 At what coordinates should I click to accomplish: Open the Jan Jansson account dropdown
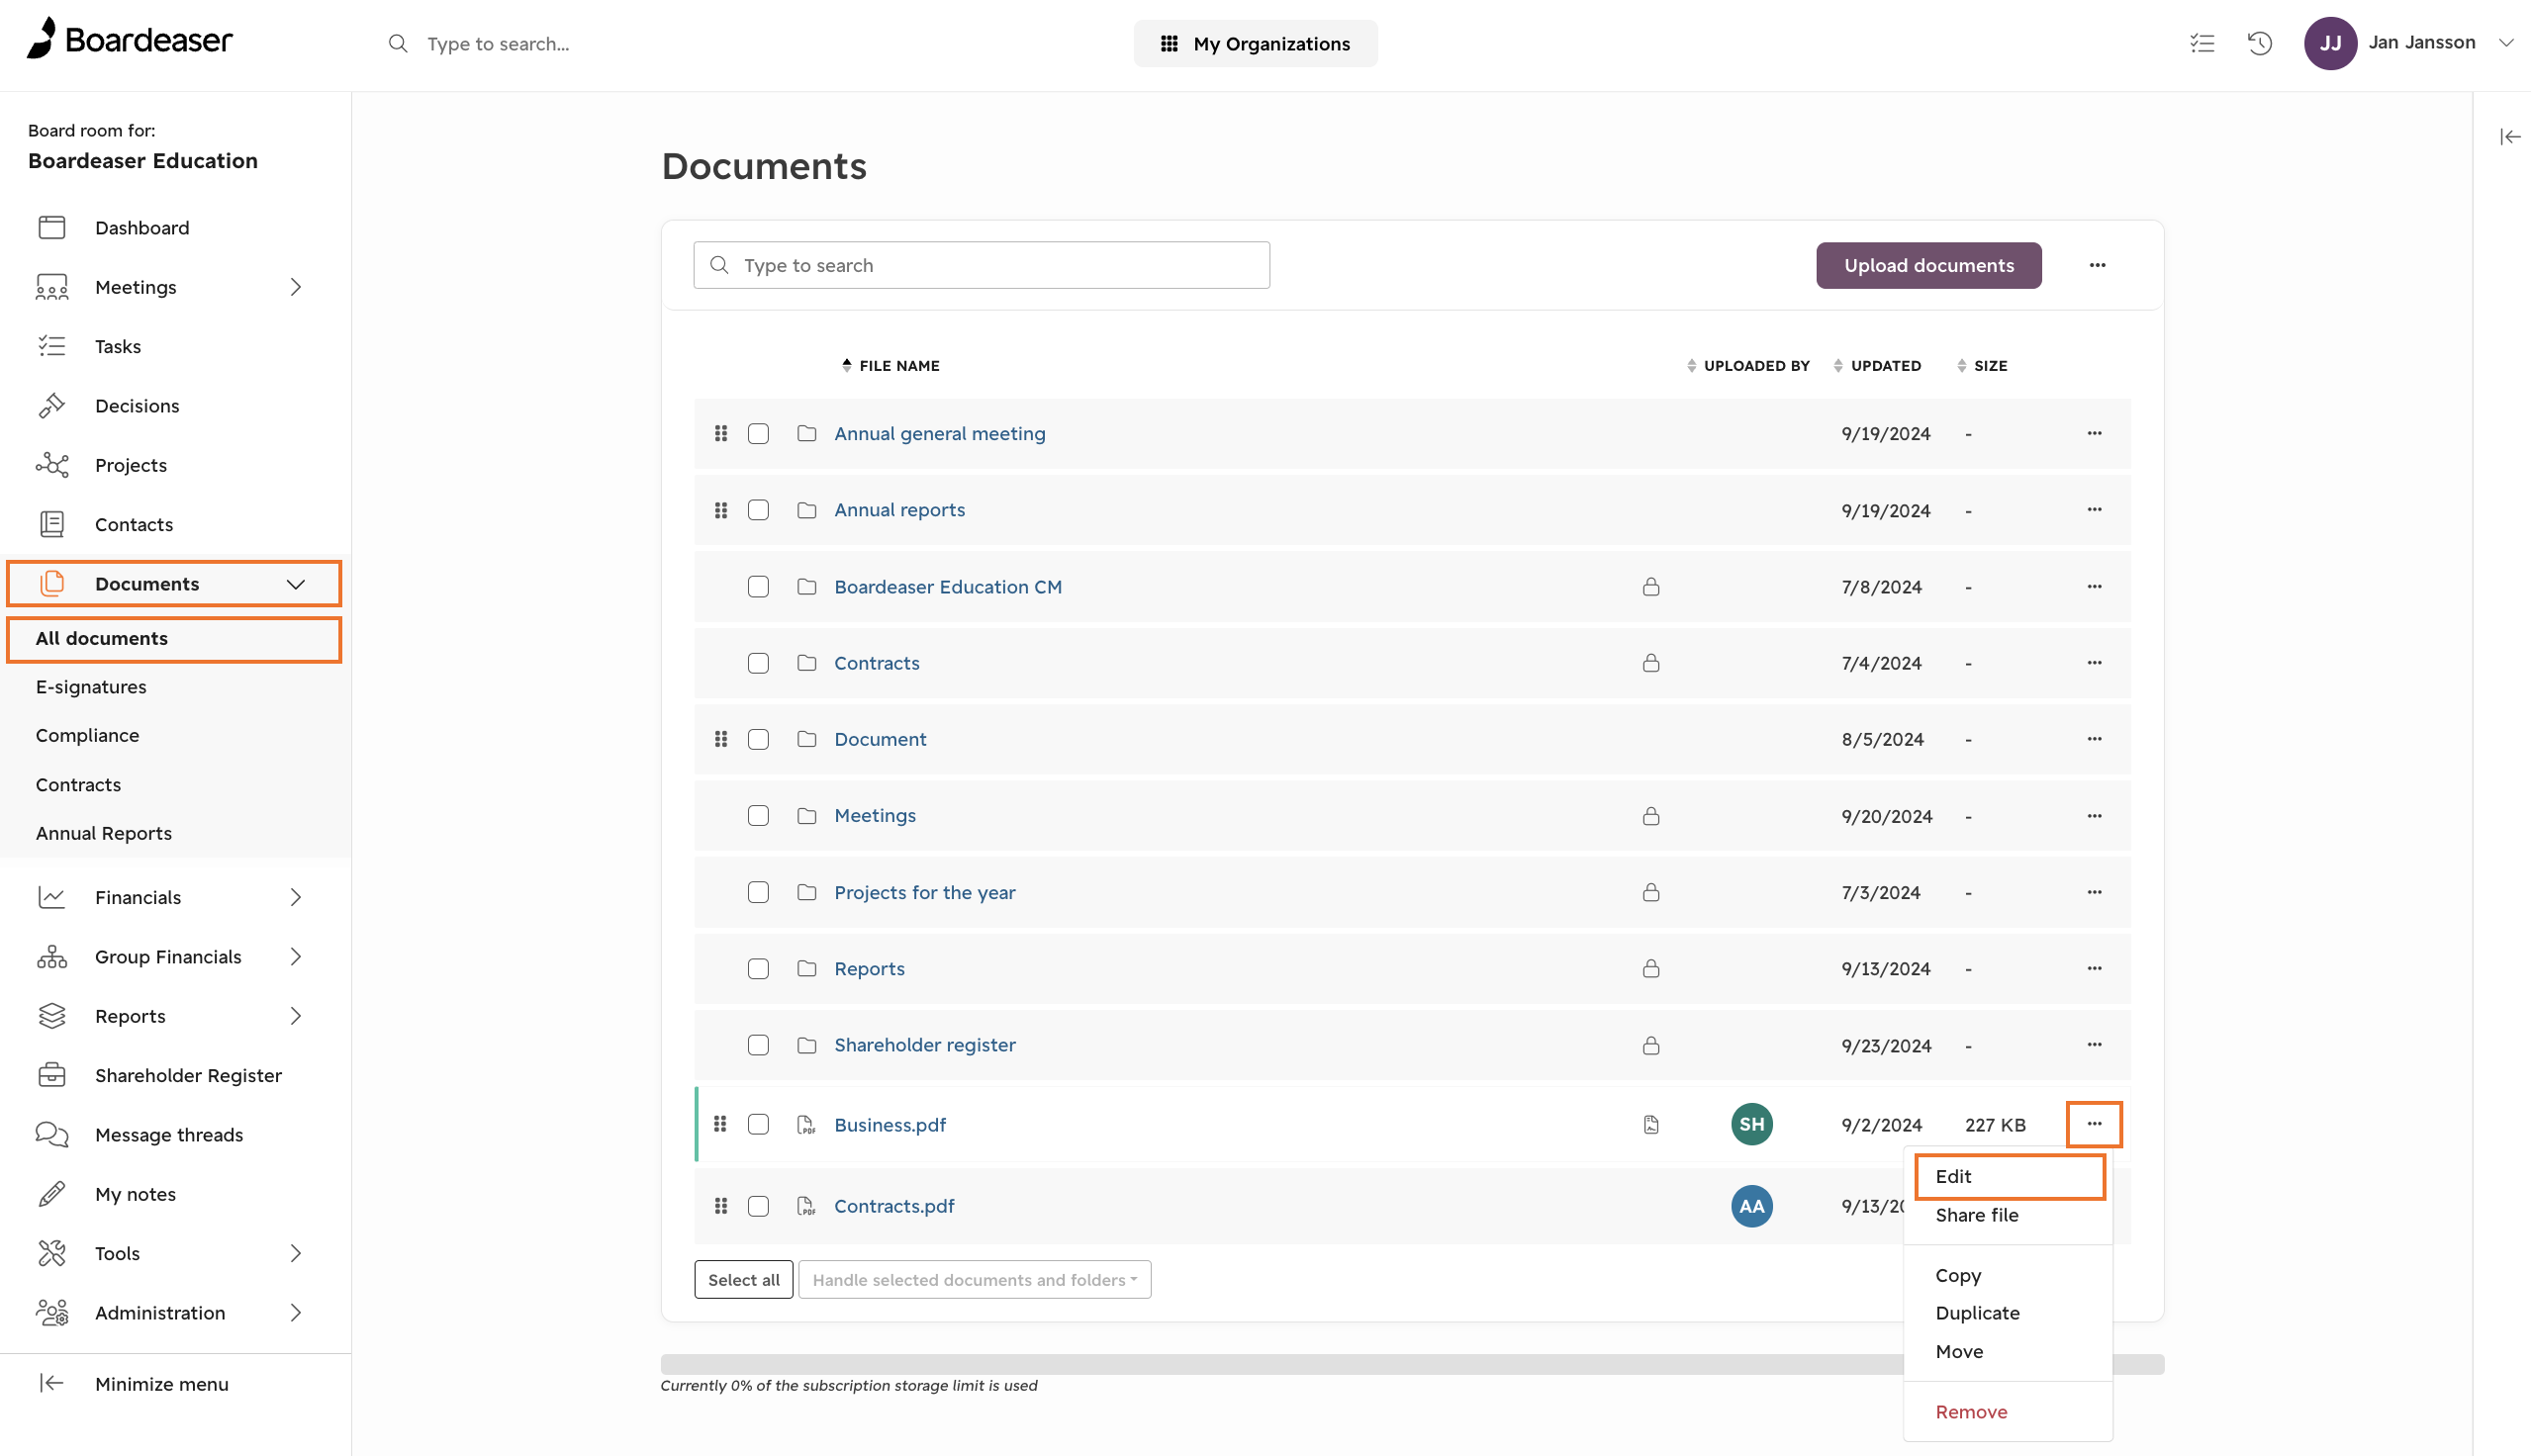[x=2506, y=43]
